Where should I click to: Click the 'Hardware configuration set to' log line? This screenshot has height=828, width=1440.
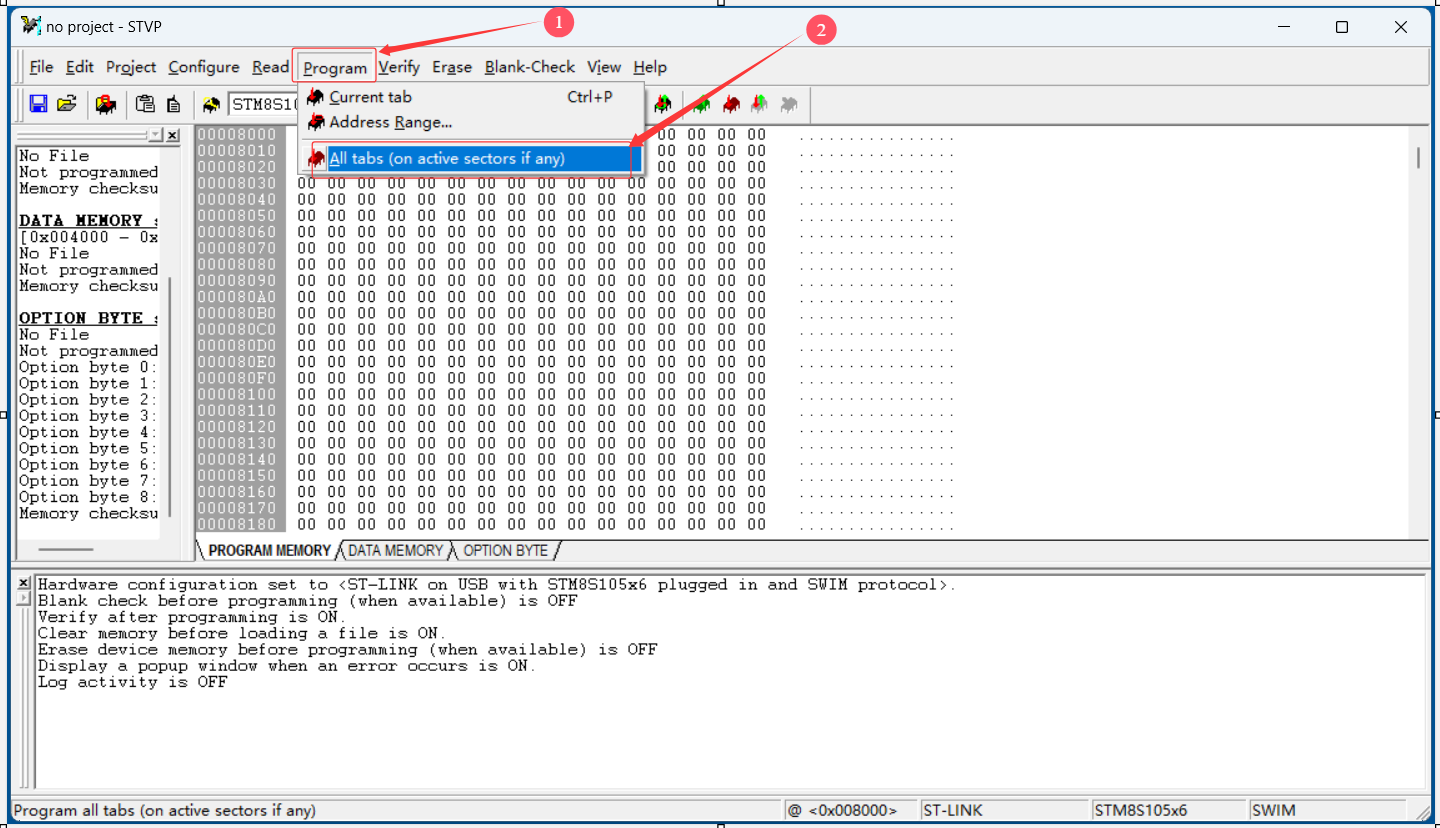coord(497,585)
